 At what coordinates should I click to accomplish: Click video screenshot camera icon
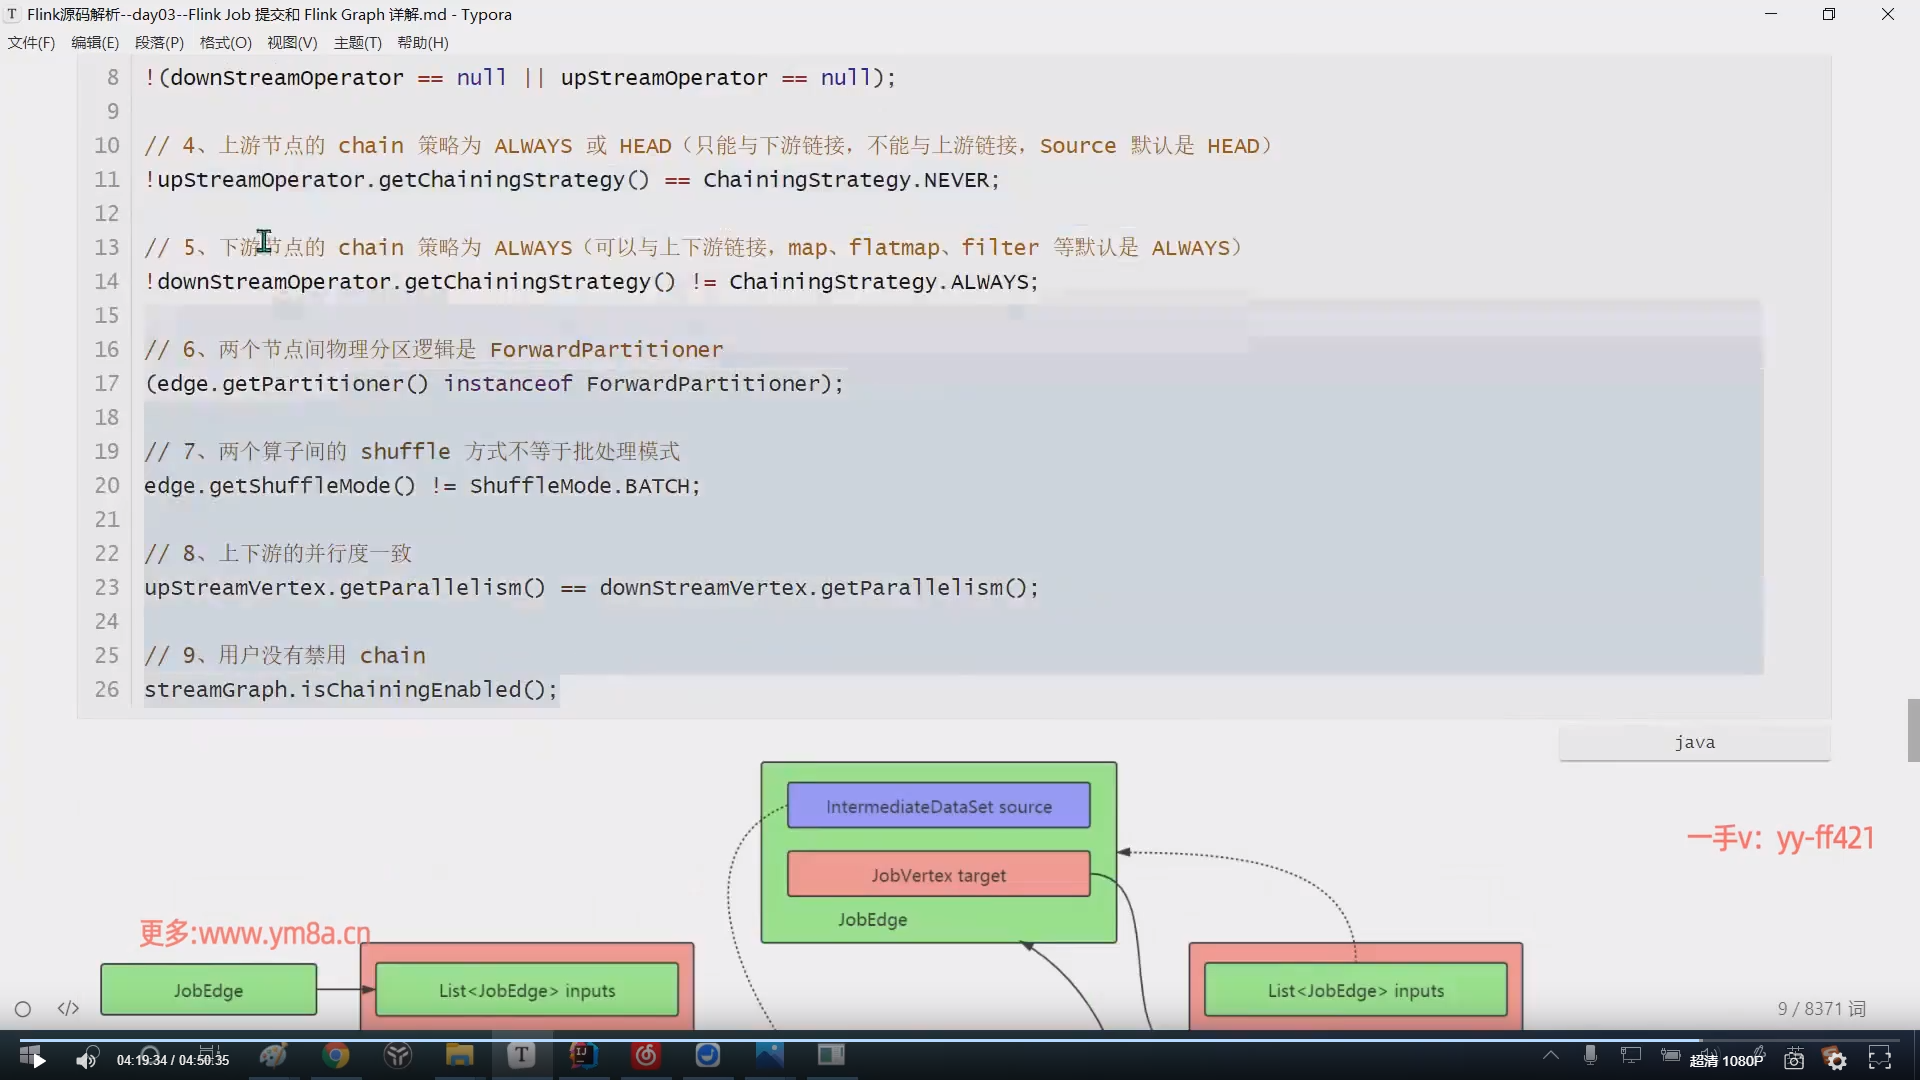click(x=1794, y=1059)
